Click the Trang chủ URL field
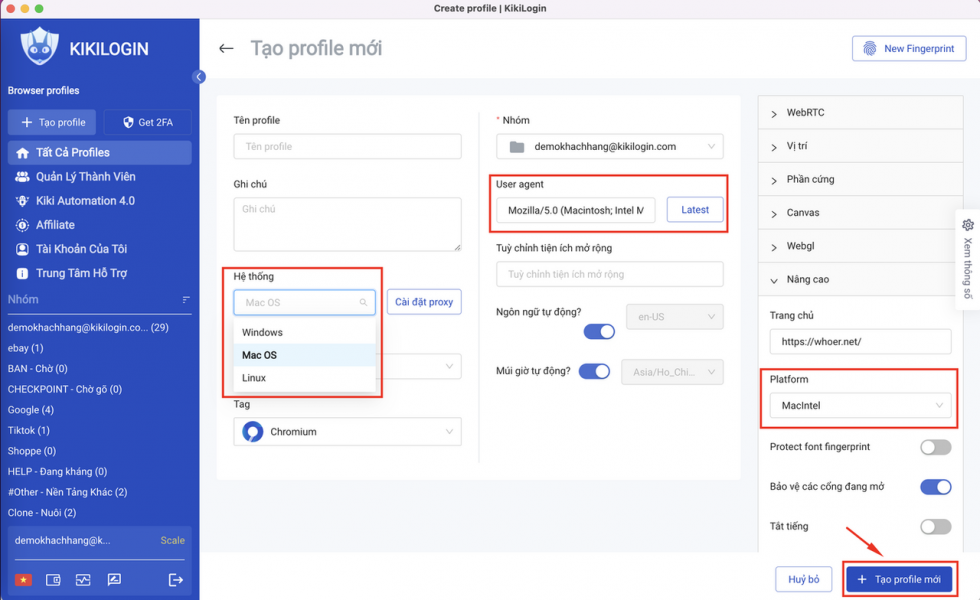The width and height of the screenshot is (980, 600). click(860, 342)
